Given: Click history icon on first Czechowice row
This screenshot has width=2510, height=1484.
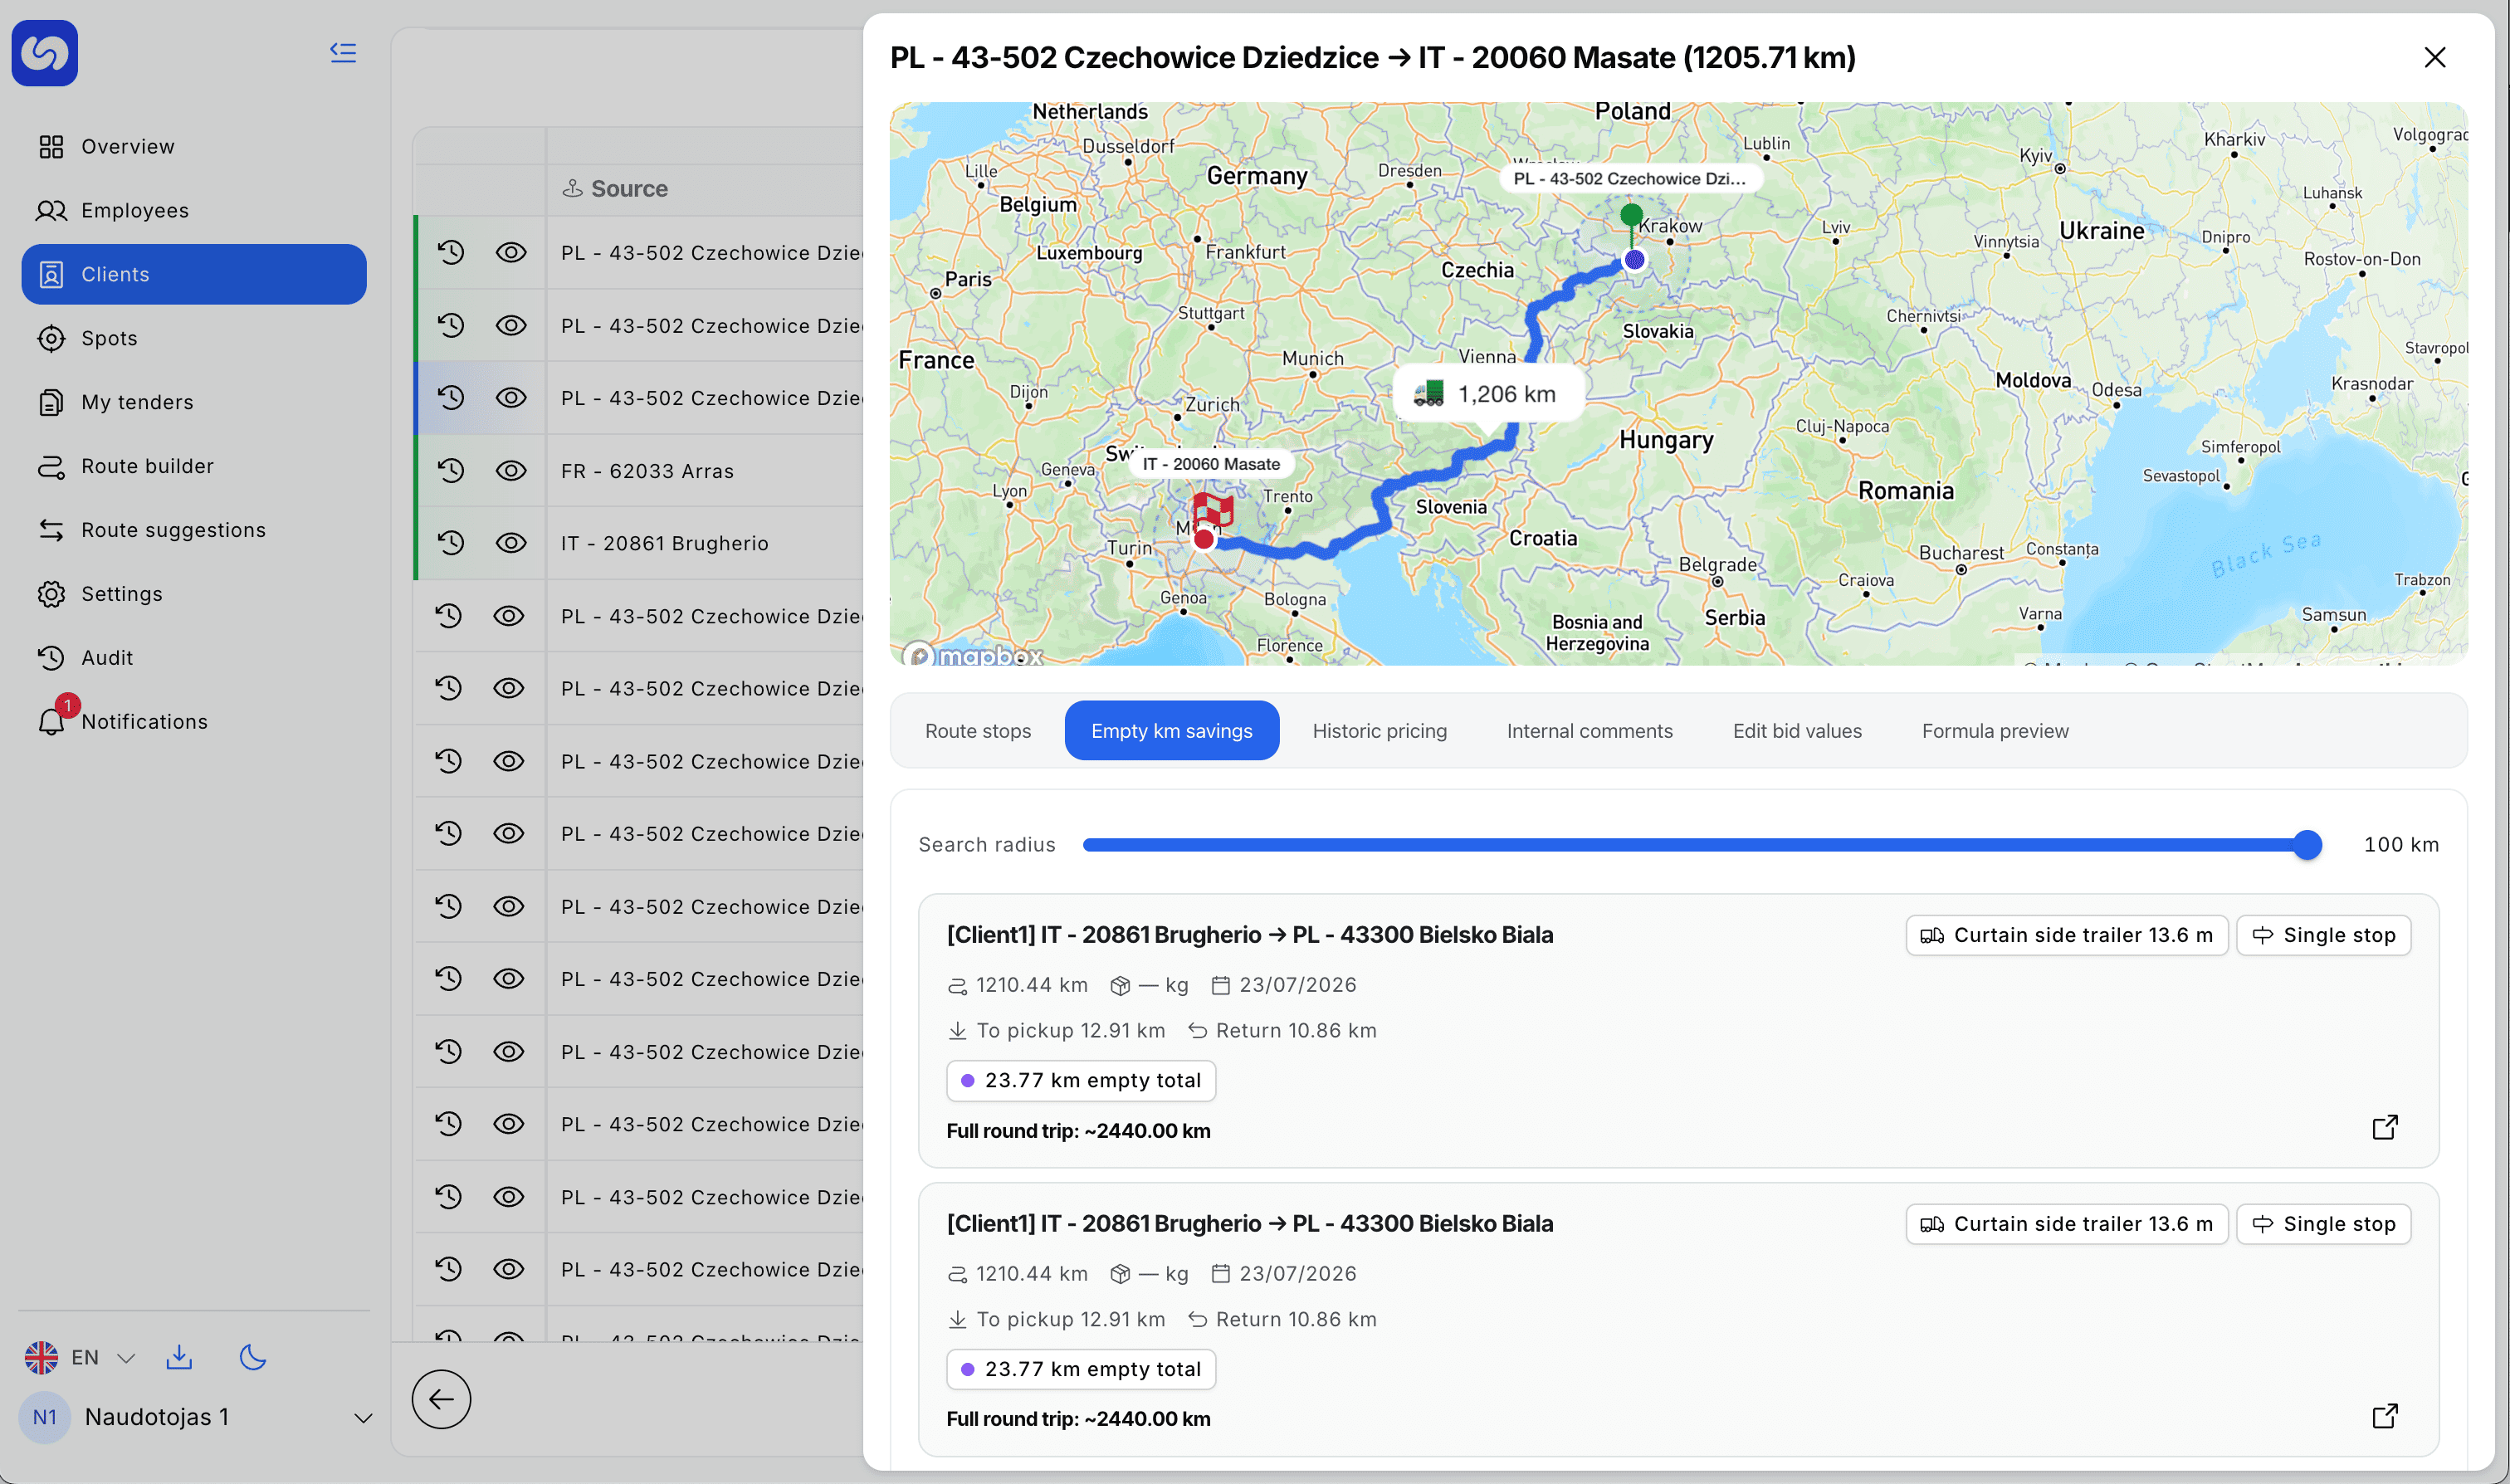Looking at the screenshot, I should (451, 252).
